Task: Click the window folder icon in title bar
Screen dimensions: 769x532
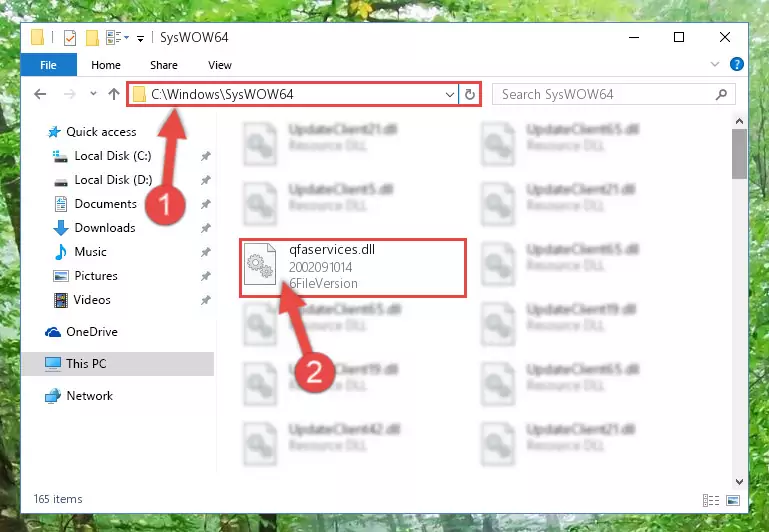Action: pos(37,37)
